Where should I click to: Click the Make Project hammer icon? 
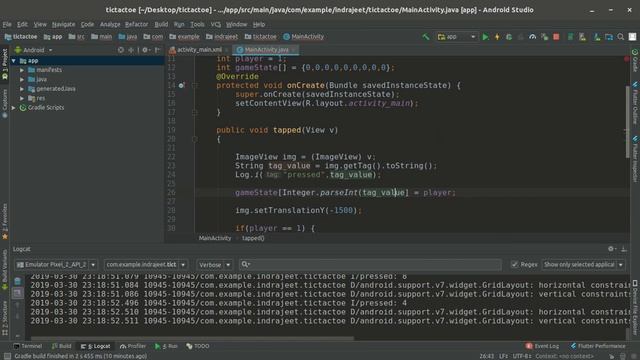pyautogui.click(x=426, y=37)
